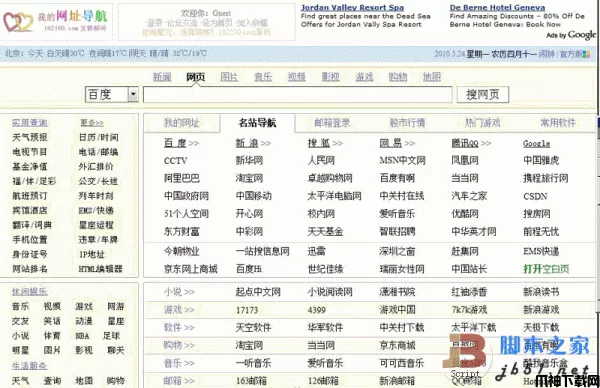Viewport: 600px width, 388px height.
Task: Open the 地图 search tab
Action: click(x=432, y=77)
